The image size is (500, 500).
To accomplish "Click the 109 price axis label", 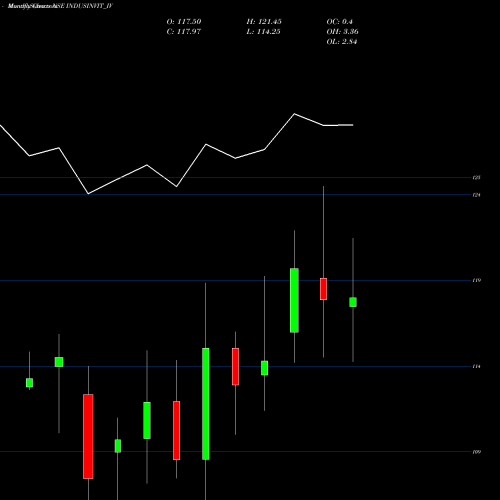I will click(477, 452).
